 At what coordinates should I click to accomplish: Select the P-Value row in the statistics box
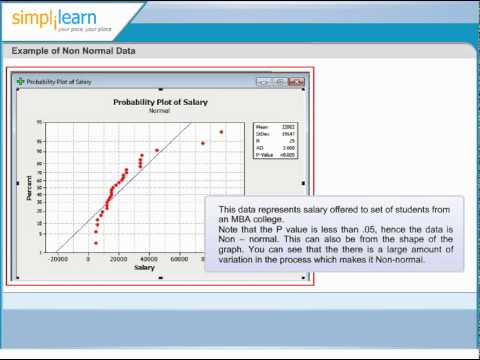click(x=275, y=155)
